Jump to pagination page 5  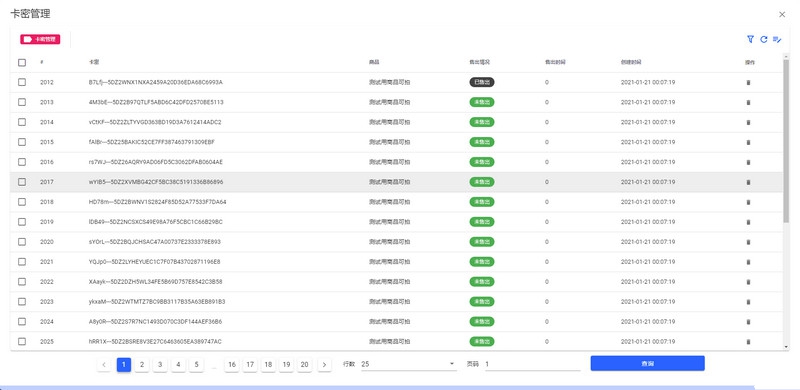tap(196, 364)
